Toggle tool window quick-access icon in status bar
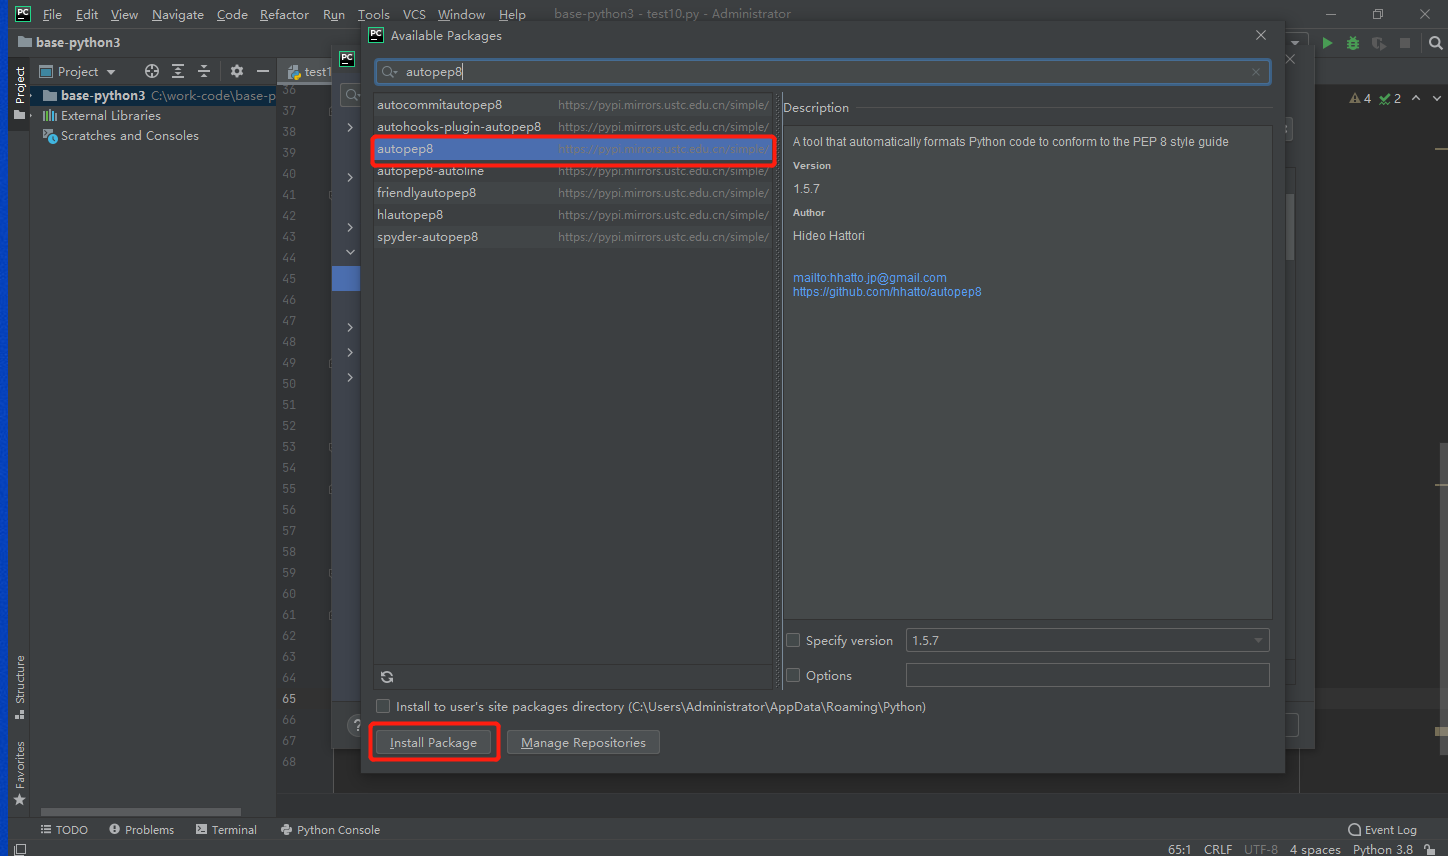Viewport: 1448px width, 856px height. [x=20, y=849]
